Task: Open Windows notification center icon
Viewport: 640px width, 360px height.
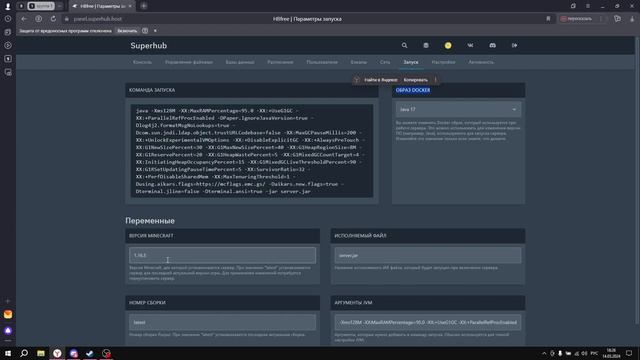Action: [x=629, y=353]
